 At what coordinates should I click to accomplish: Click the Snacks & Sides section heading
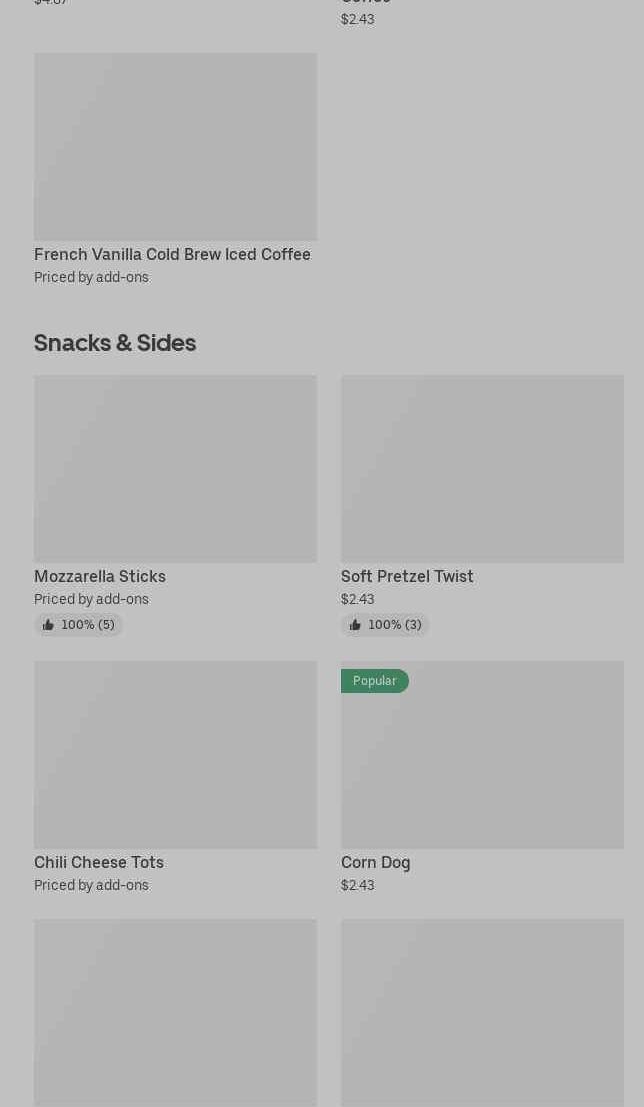tap(115, 343)
